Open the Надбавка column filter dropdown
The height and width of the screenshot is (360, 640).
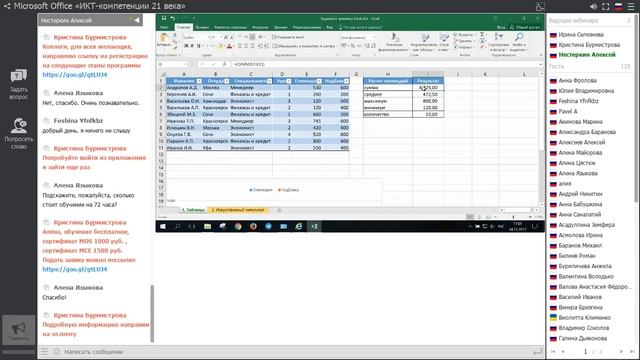(346, 81)
